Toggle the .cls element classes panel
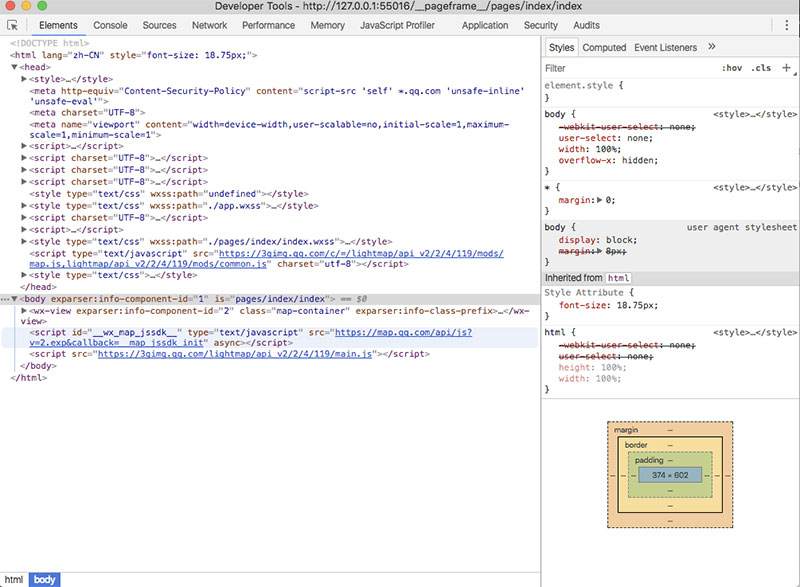Image resolution: width=800 pixels, height=587 pixels. point(761,68)
